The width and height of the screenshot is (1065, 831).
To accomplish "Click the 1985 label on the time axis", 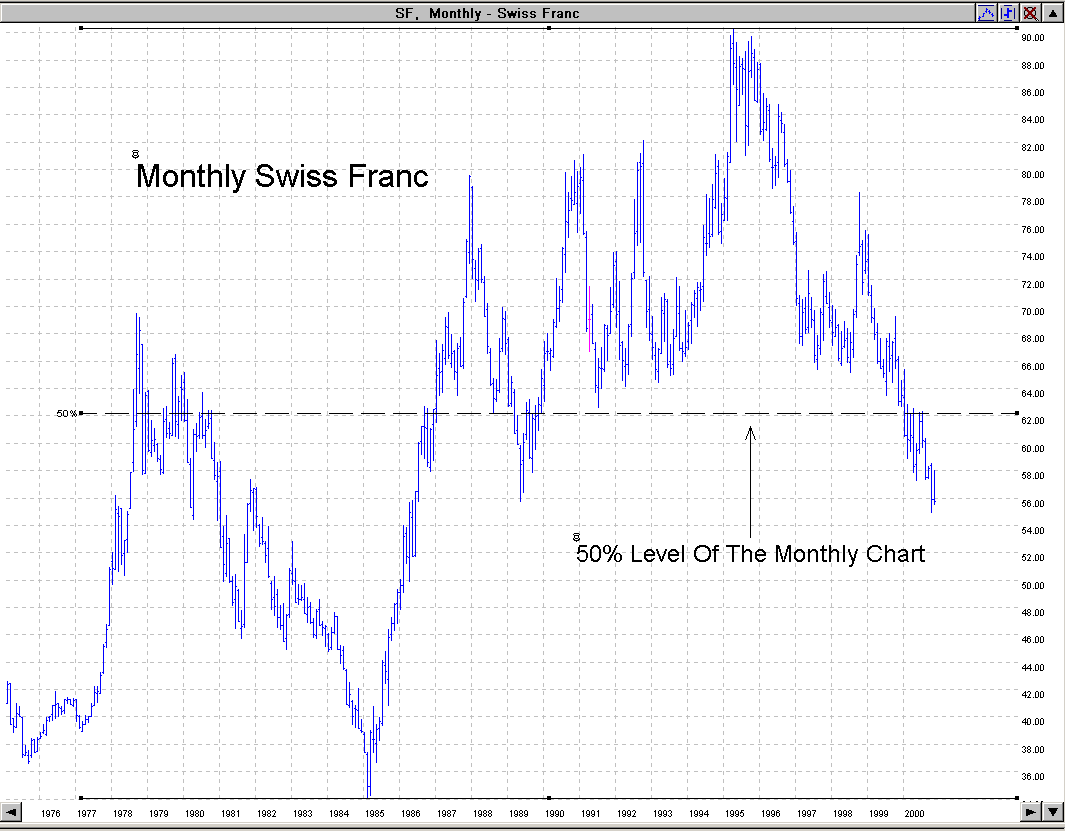I will pos(374,814).
